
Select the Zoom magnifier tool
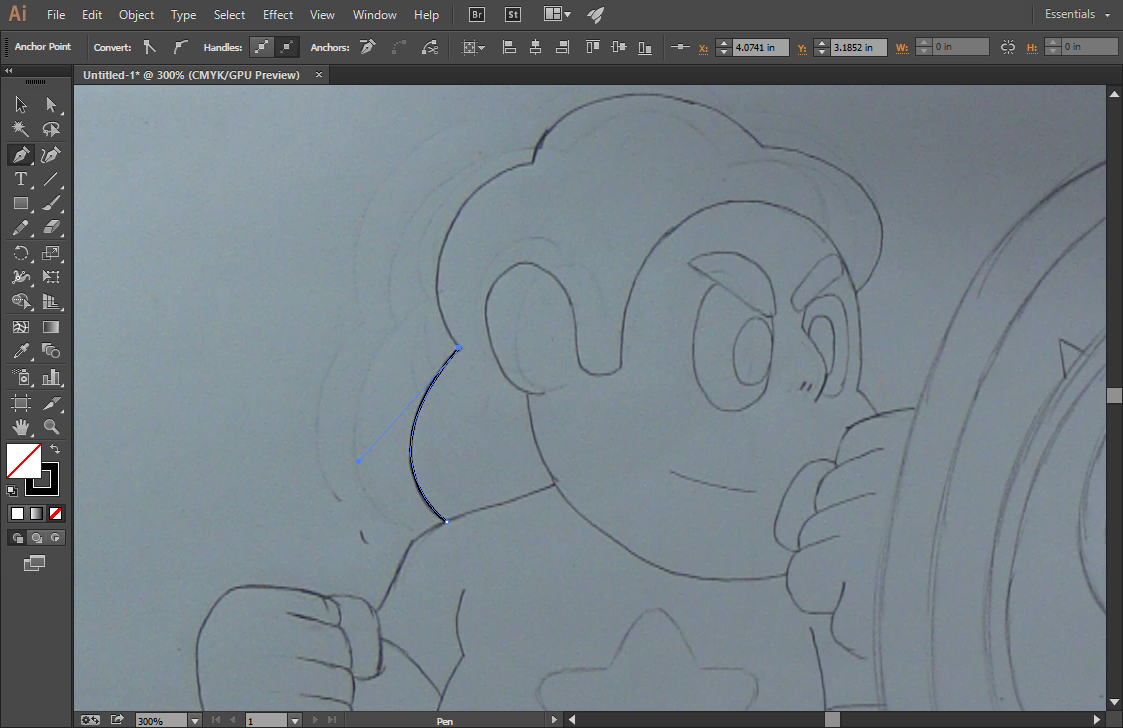(51, 427)
